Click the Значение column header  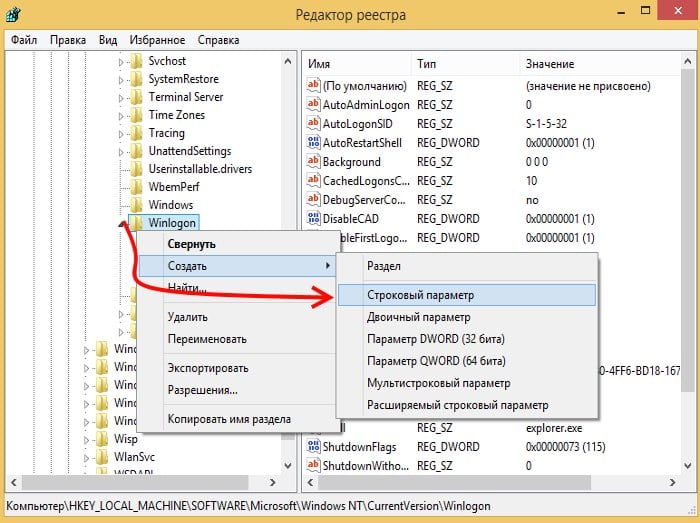point(549,64)
